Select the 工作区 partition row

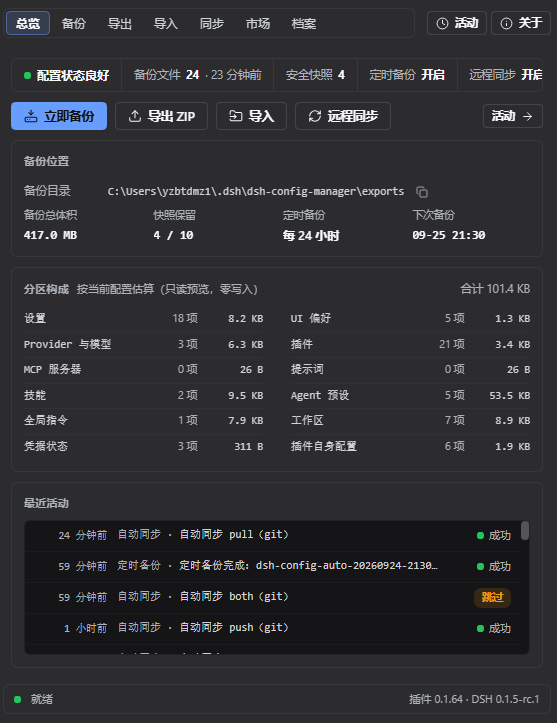(x=410, y=421)
